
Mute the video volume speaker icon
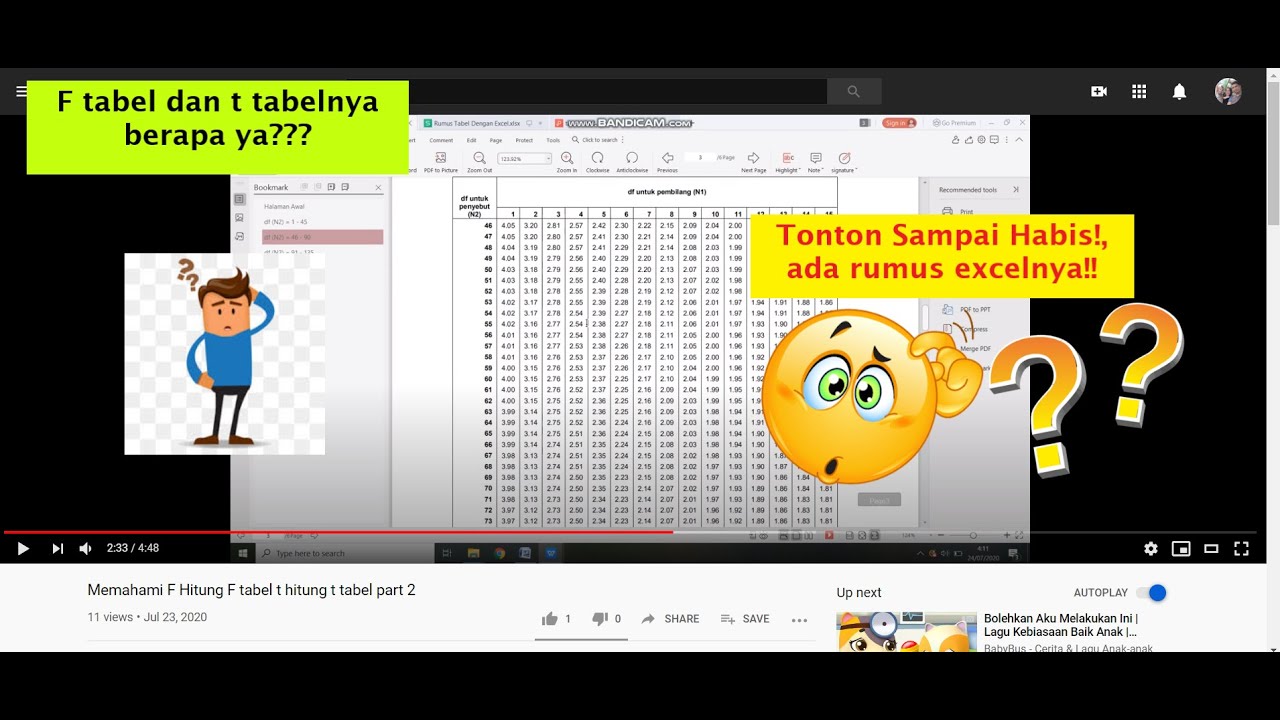point(86,548)
